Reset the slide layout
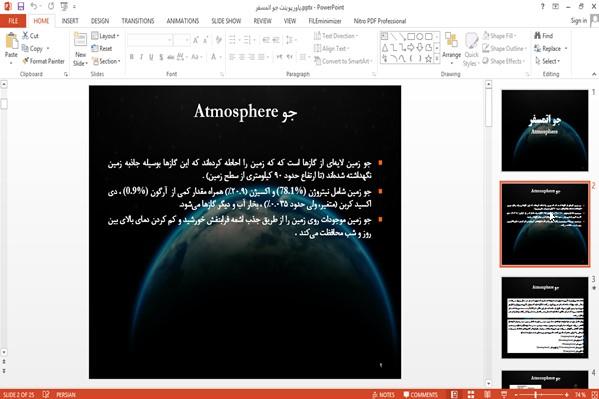Screen dimensions: 599x399 coord(102,49)
